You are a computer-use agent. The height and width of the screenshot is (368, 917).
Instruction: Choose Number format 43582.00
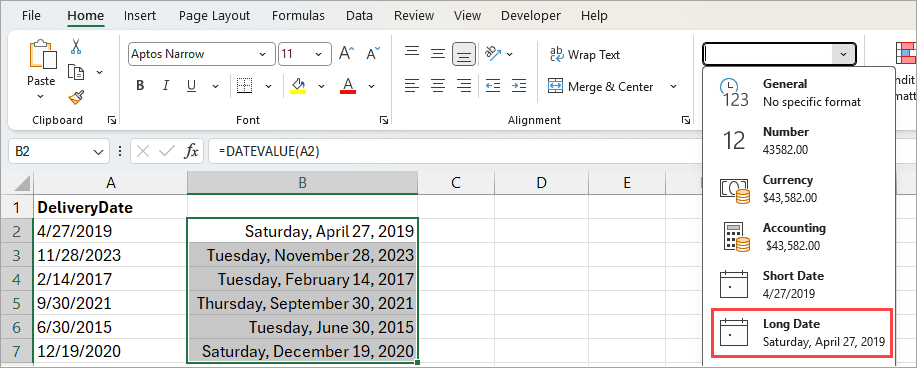(799, 140)
